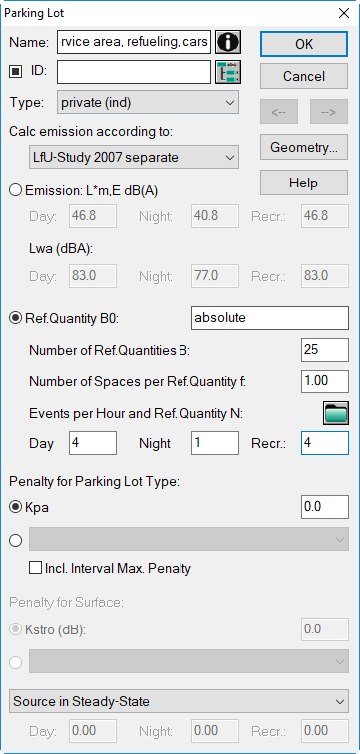This screenshot has height=754, width=360.
Task: Click the Ref.Quantity B0 field showing absolute
Action: 270,318
